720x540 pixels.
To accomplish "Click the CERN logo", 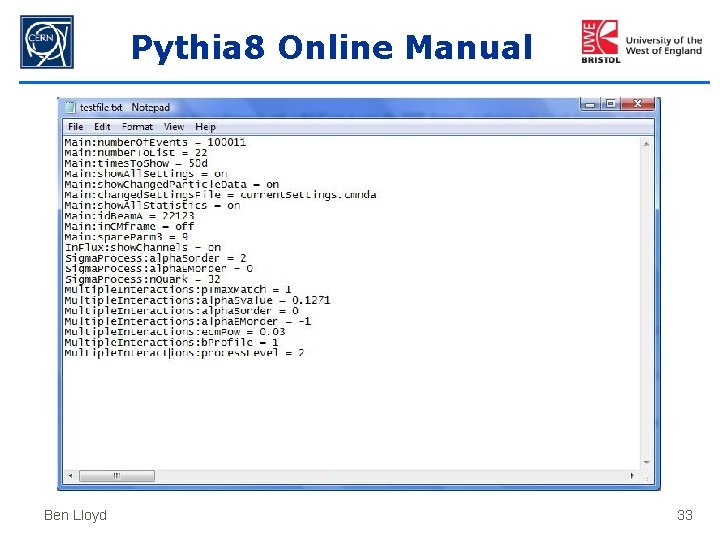I will 47,42.
